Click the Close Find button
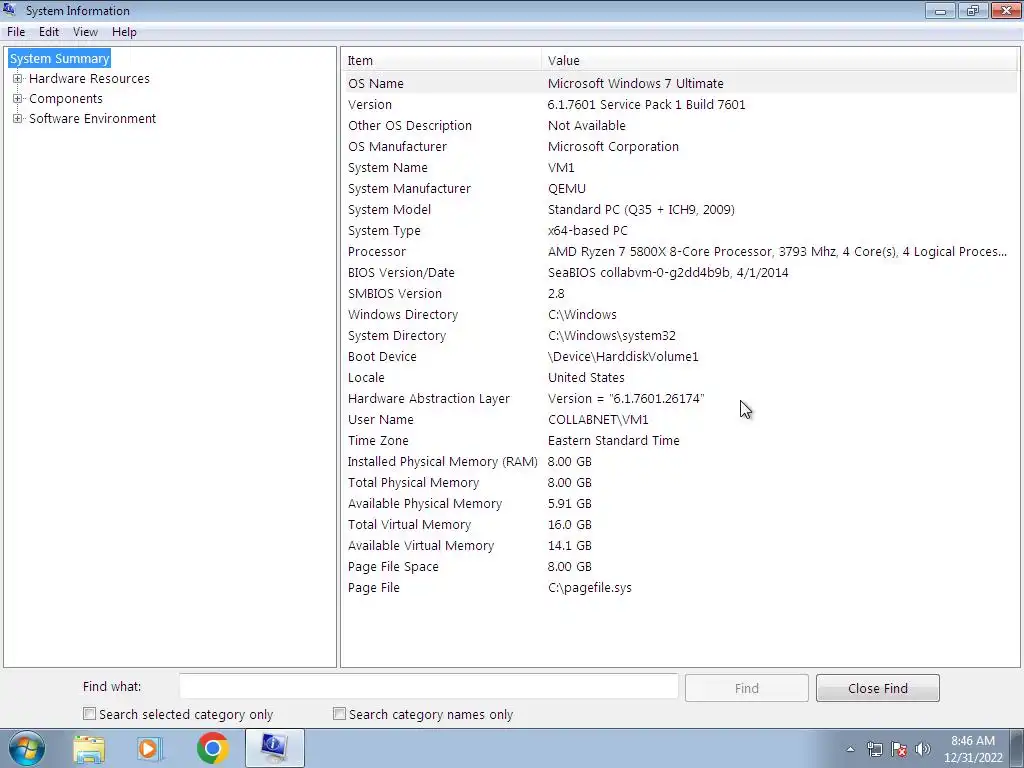This screenshot has width=1024, height=768. (878, 688)
